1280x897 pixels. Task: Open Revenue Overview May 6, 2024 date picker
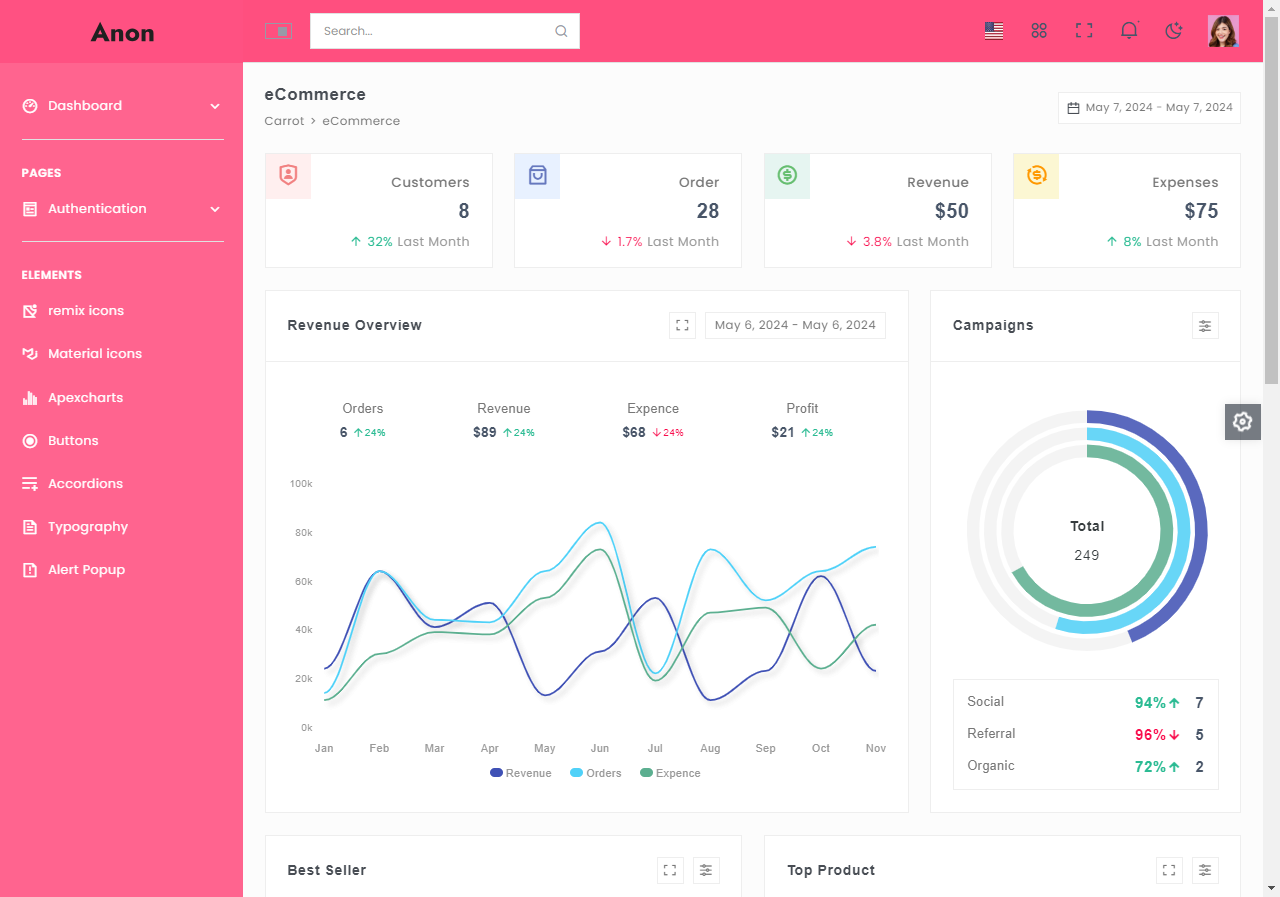click(x=795, y=325)
